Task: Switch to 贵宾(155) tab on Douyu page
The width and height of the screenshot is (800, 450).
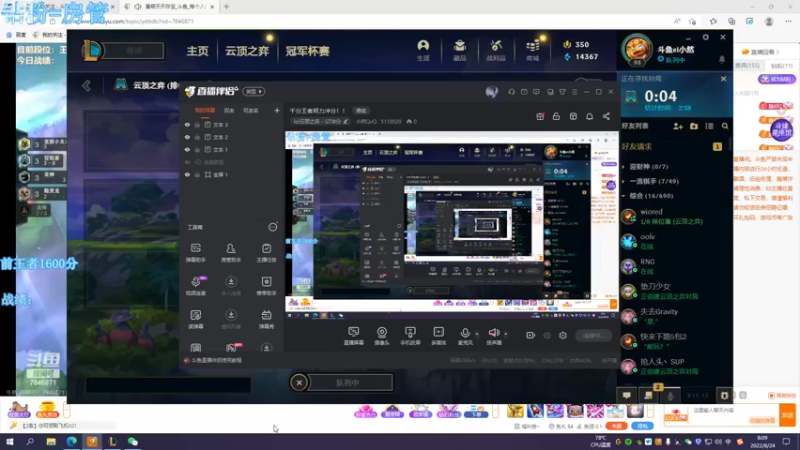Action: pyautogui.click(x=747, y=66)
